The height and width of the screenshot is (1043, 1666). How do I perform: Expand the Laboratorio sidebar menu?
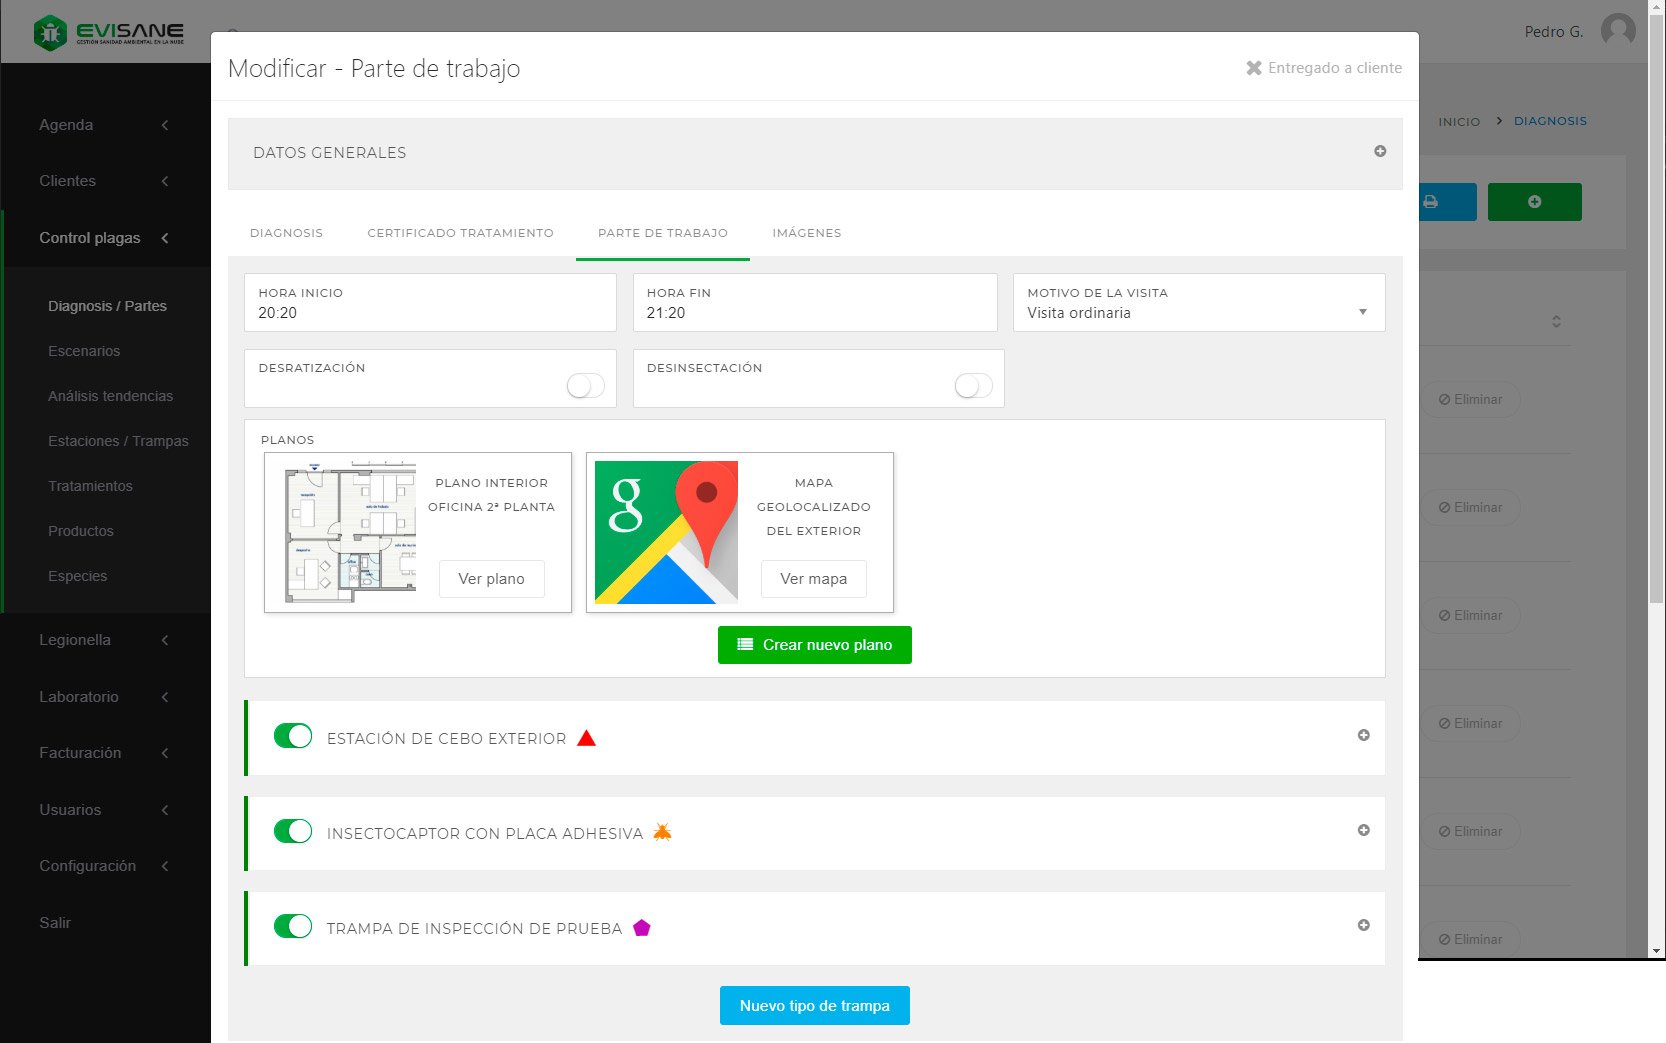(x=105, y=697)
